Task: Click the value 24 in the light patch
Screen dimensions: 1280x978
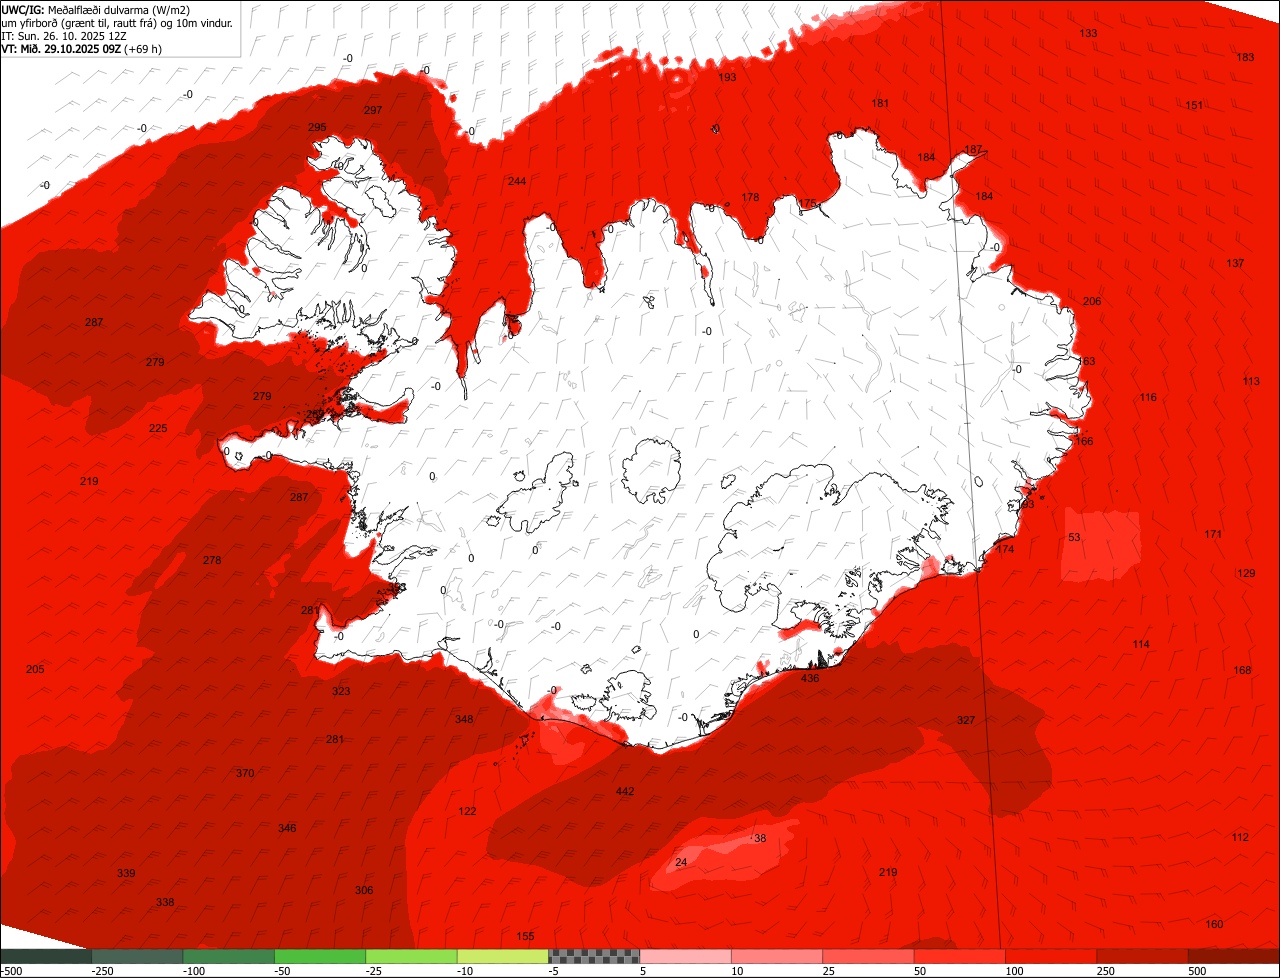Action: pyautogui.click(x=681, y=863)
